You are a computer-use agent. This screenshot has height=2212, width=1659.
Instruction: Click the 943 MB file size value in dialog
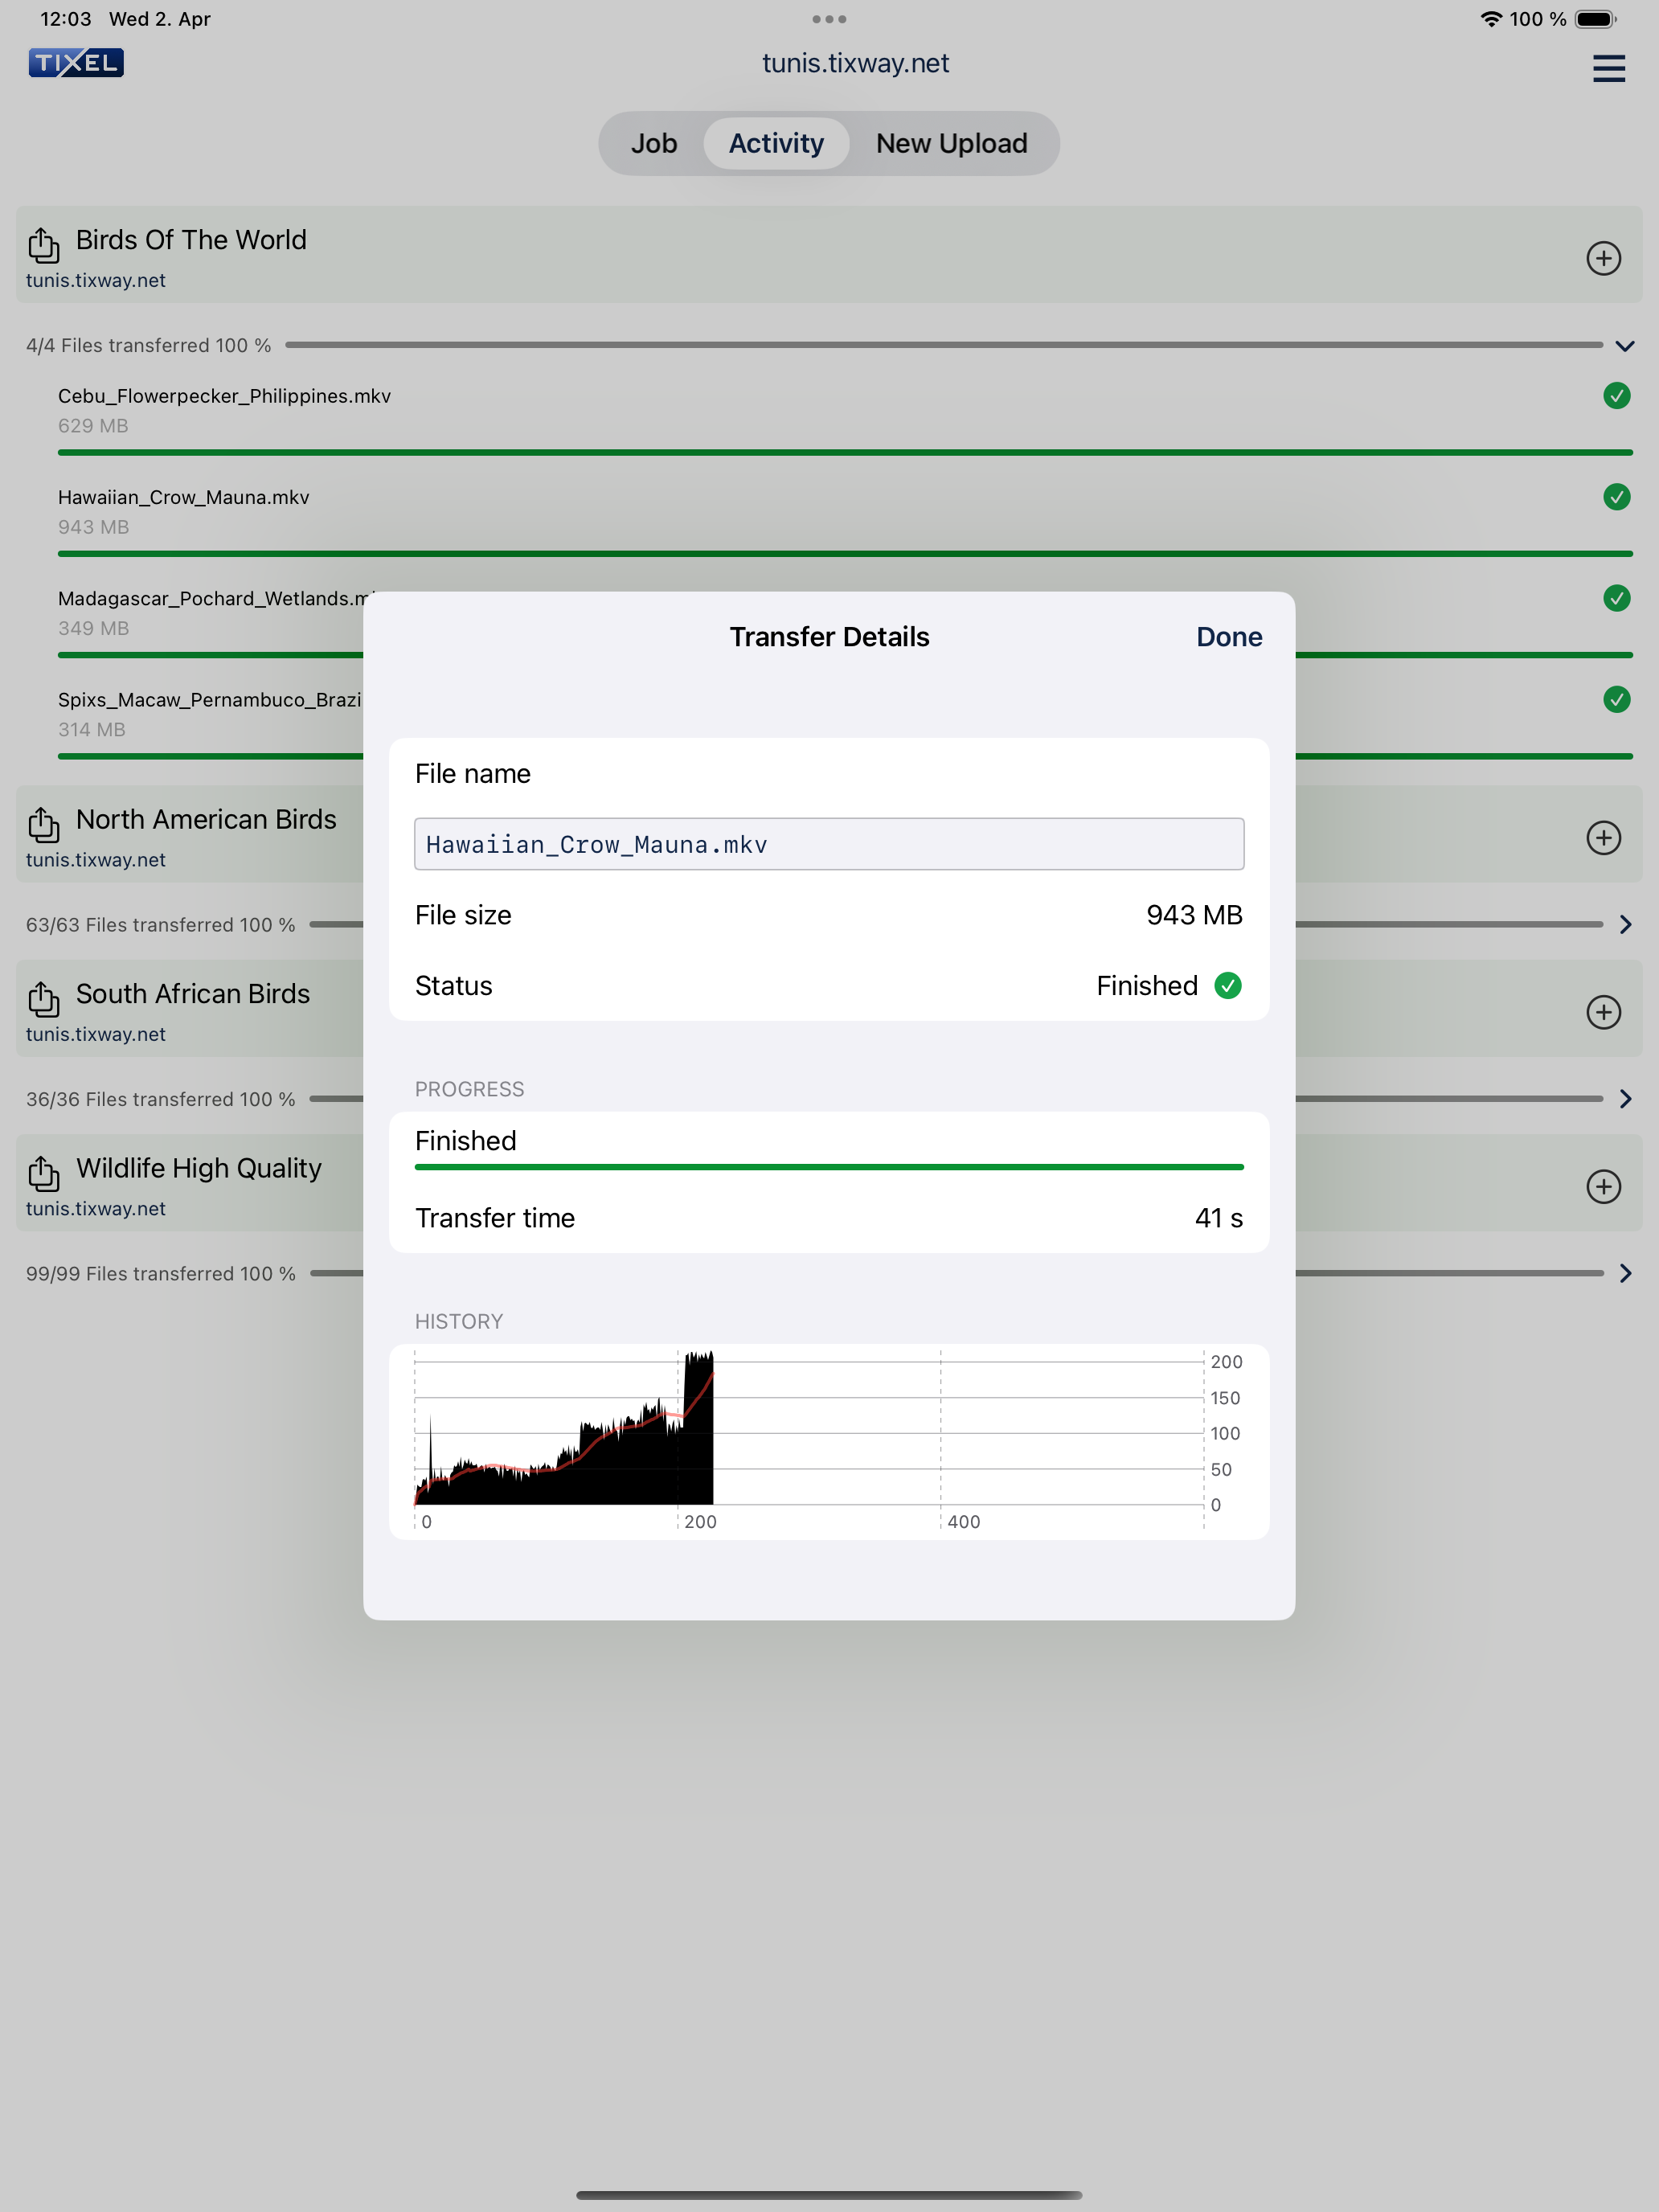click(x=1194, y=915)
